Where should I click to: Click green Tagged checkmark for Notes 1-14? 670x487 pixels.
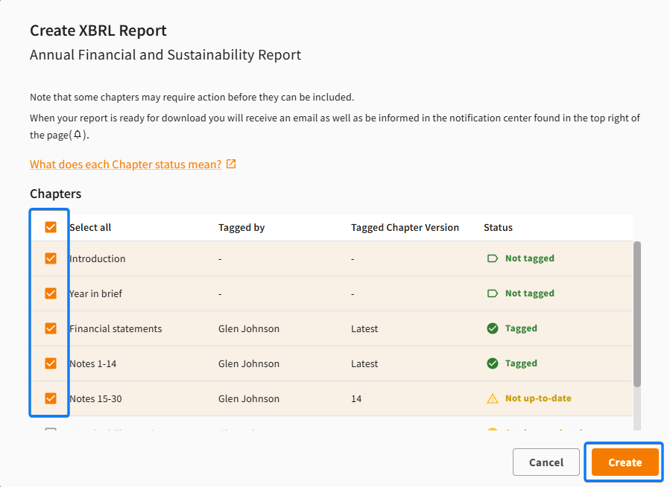click(x=492, y=363)
